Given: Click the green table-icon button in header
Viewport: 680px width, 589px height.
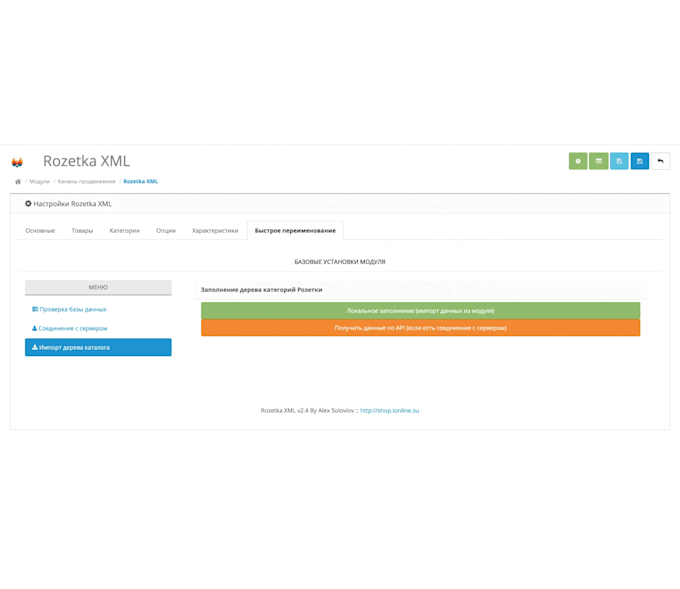Looking at the screenshot, I should (598, 161).
